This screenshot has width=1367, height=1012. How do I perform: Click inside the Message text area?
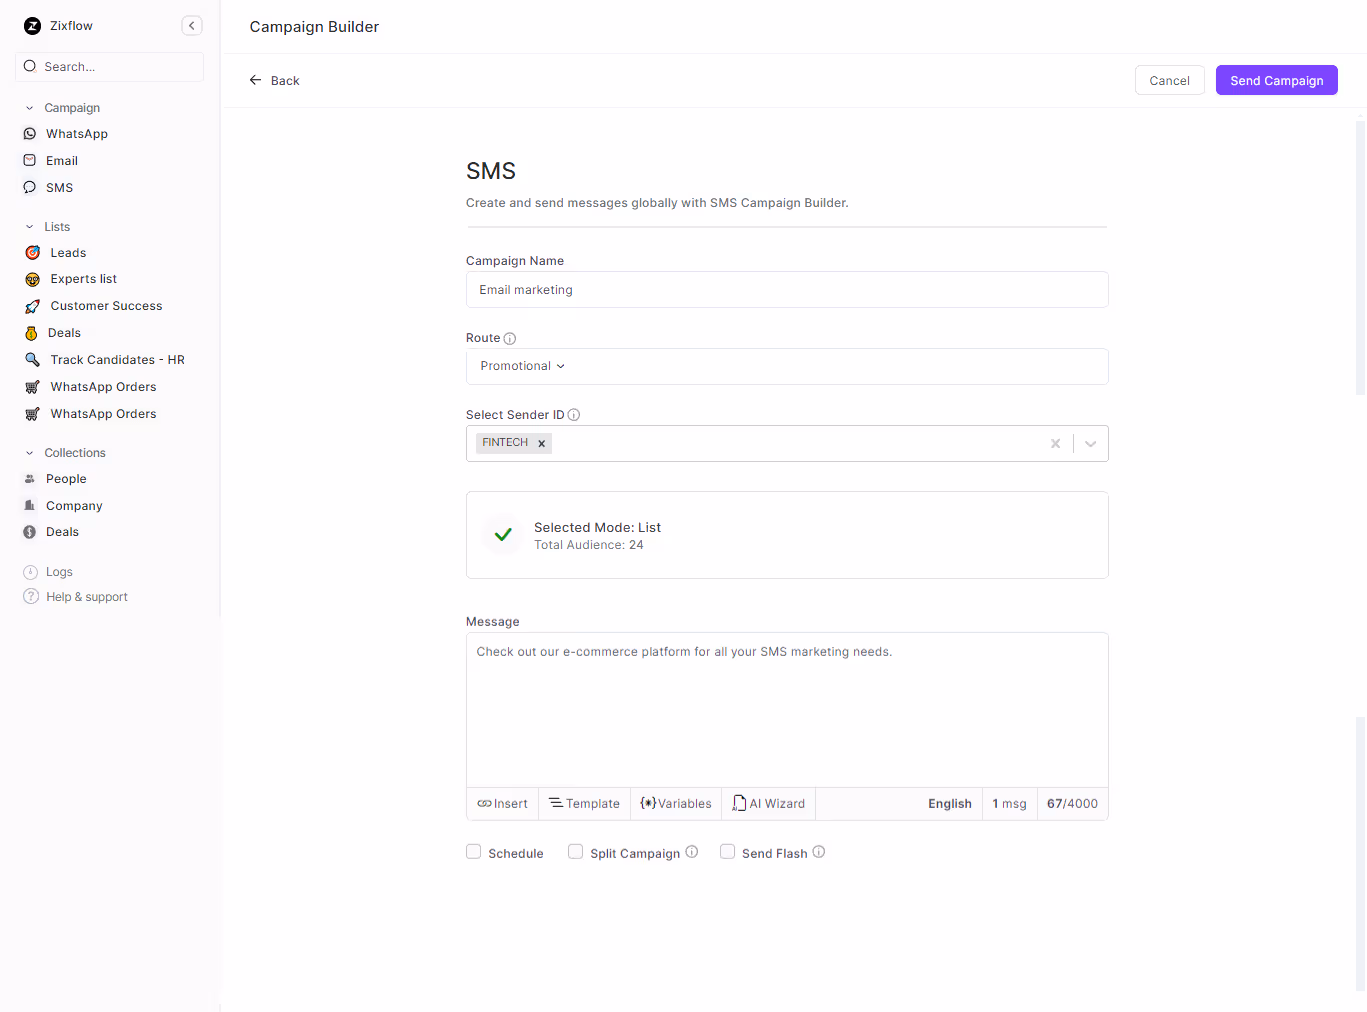tap(787, 710)
